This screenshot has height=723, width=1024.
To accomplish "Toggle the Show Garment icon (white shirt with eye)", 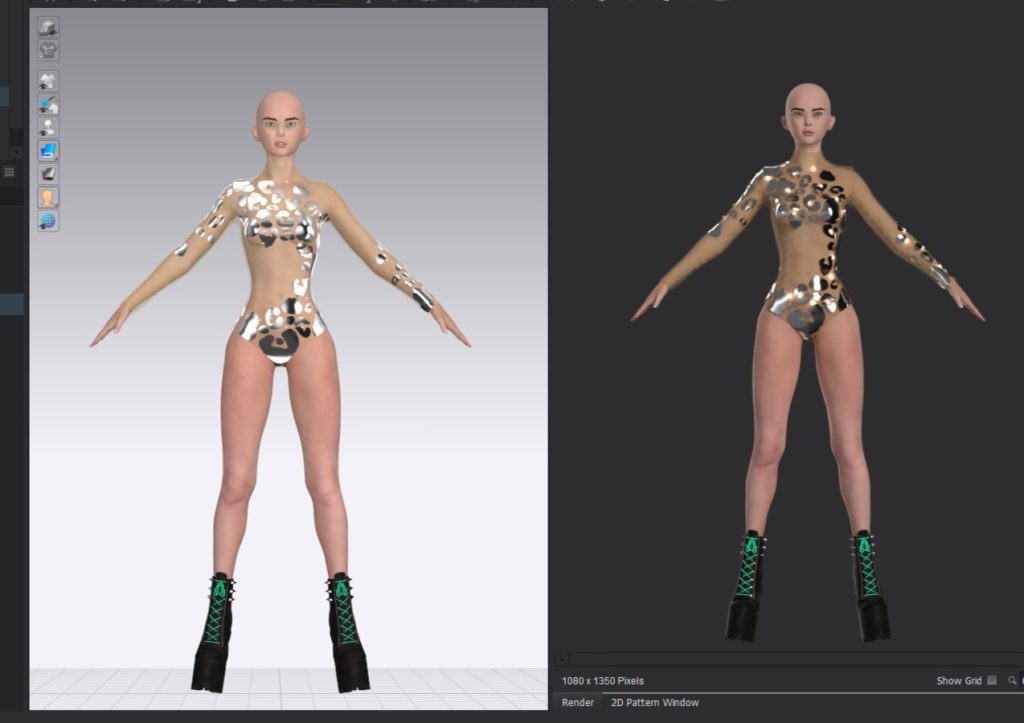I will click(48, 81).
